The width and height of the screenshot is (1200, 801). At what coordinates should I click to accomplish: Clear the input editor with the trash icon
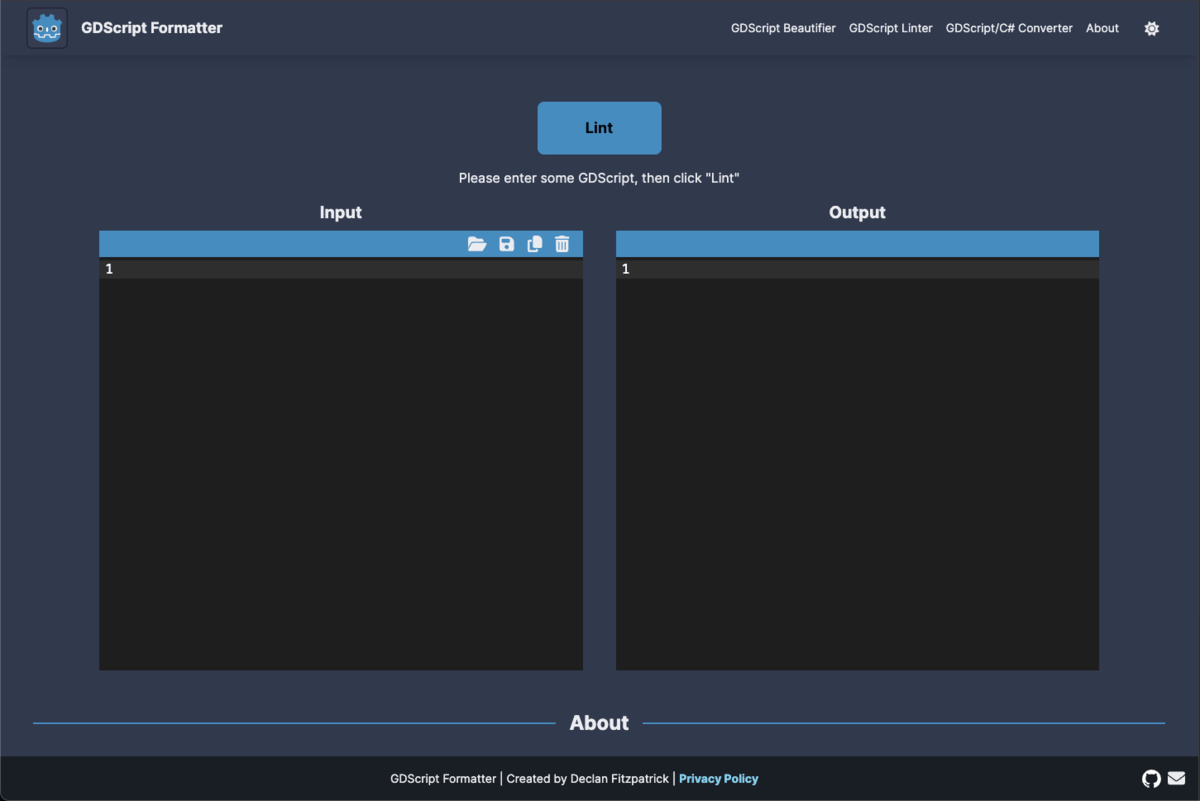pyautogui.click(x=562, y=243)
